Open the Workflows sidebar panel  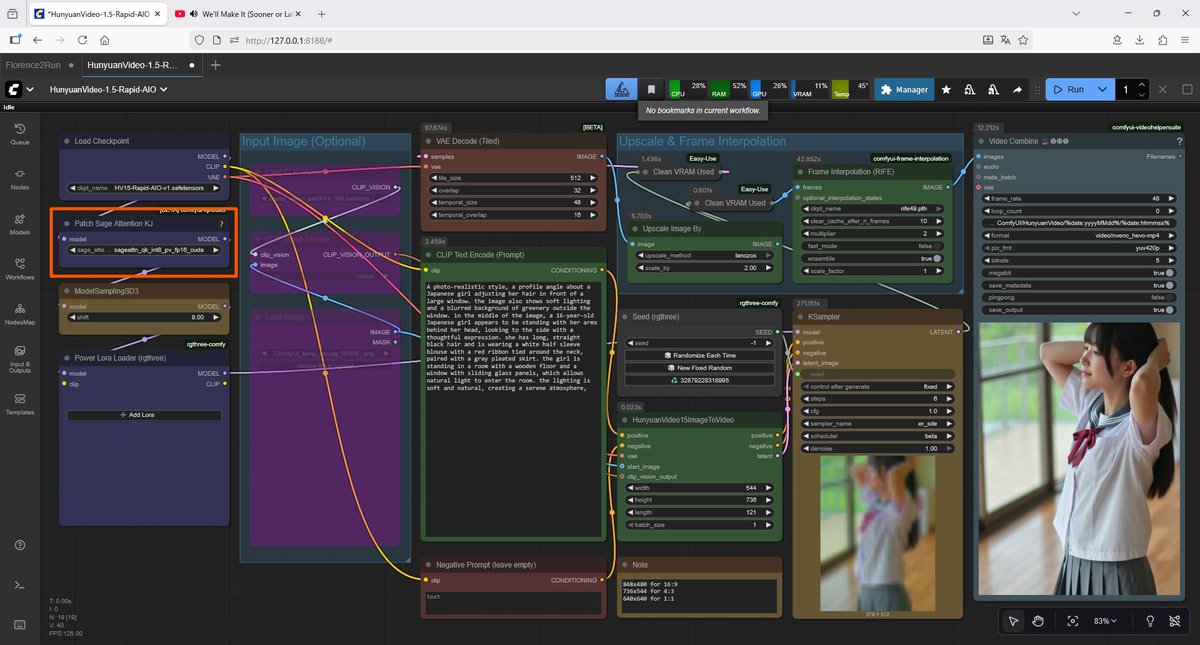20,268
